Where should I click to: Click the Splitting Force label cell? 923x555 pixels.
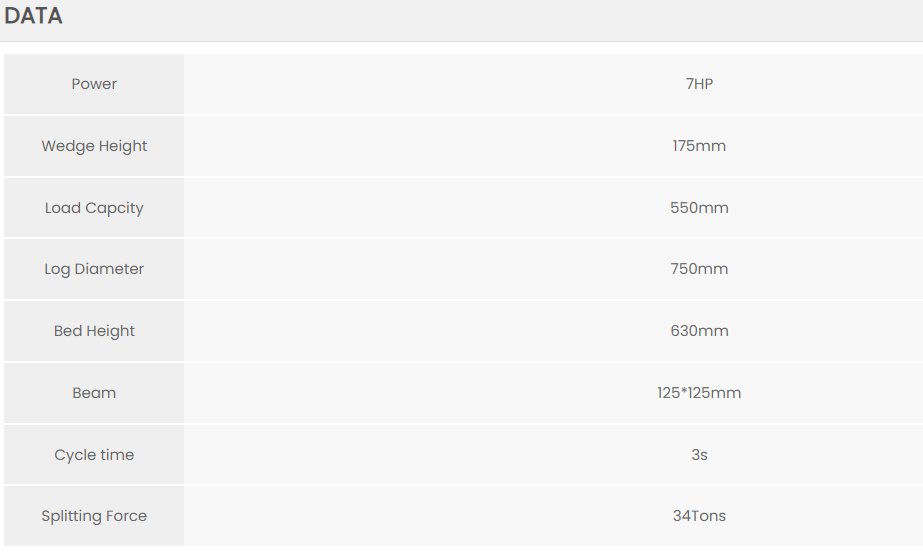(x=94, y=516)
